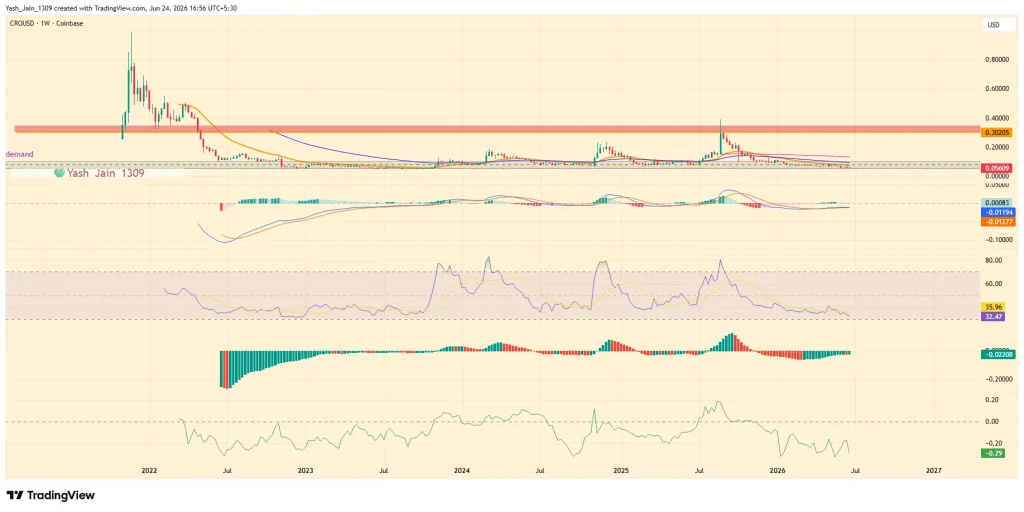Image resolution: width=1024 pixels, height=512 pixels.
Task: Select the red 0.05609 price tag
Action: [x=997, y=168]
